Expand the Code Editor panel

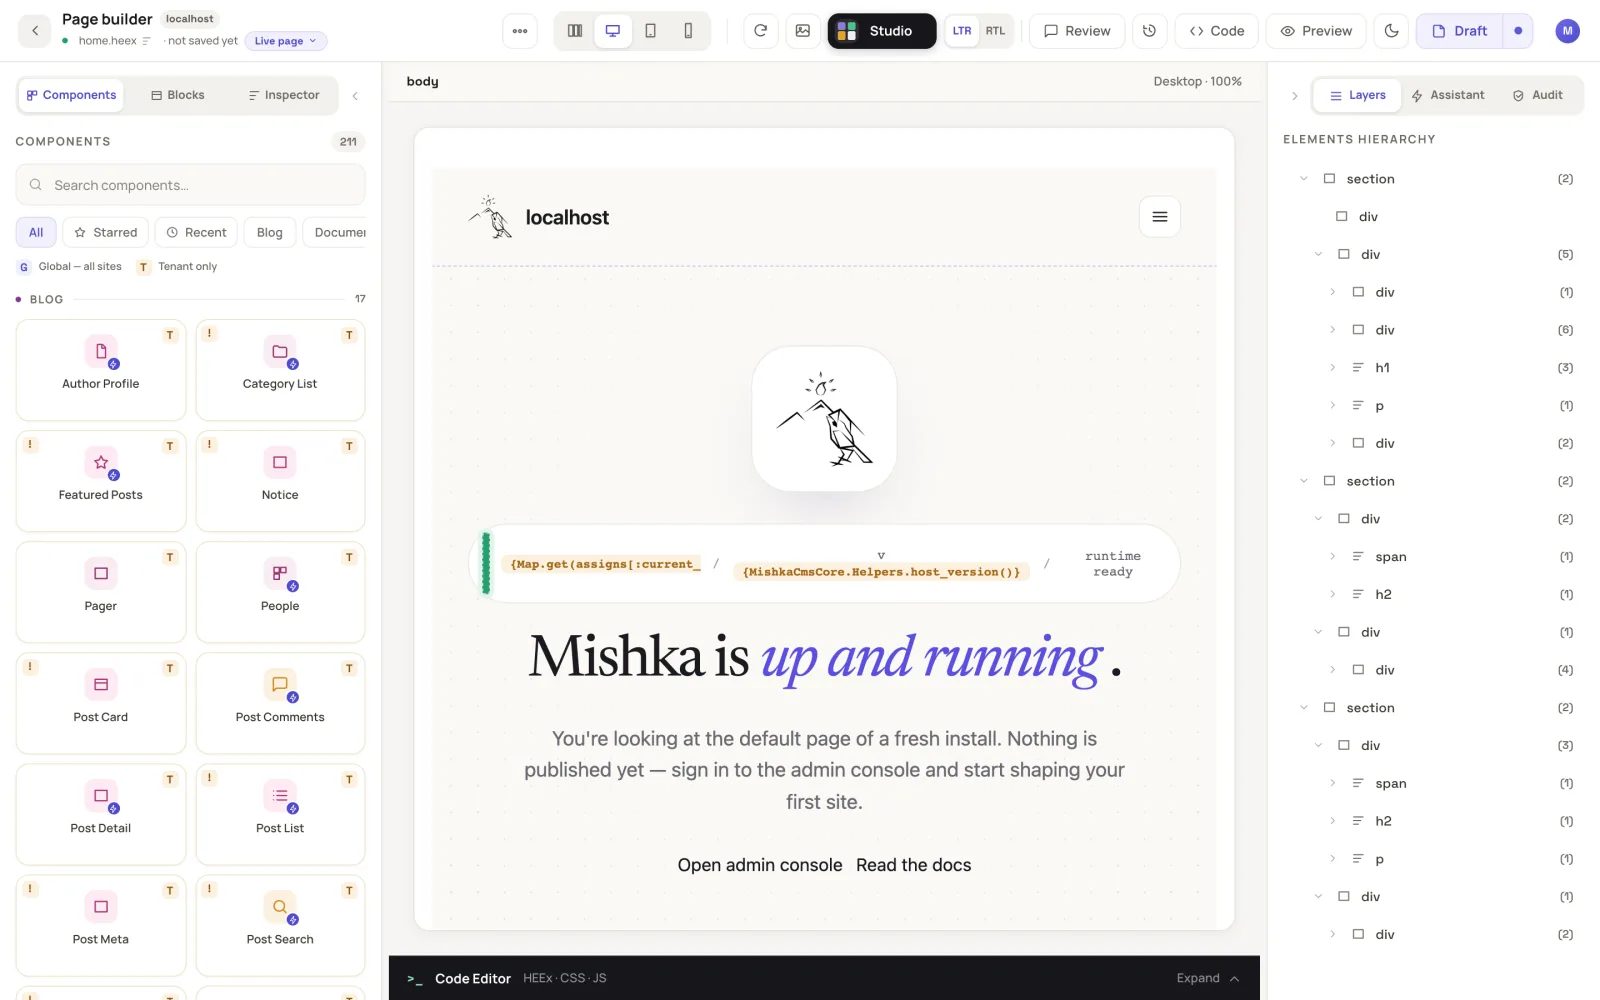(1208, 978)
